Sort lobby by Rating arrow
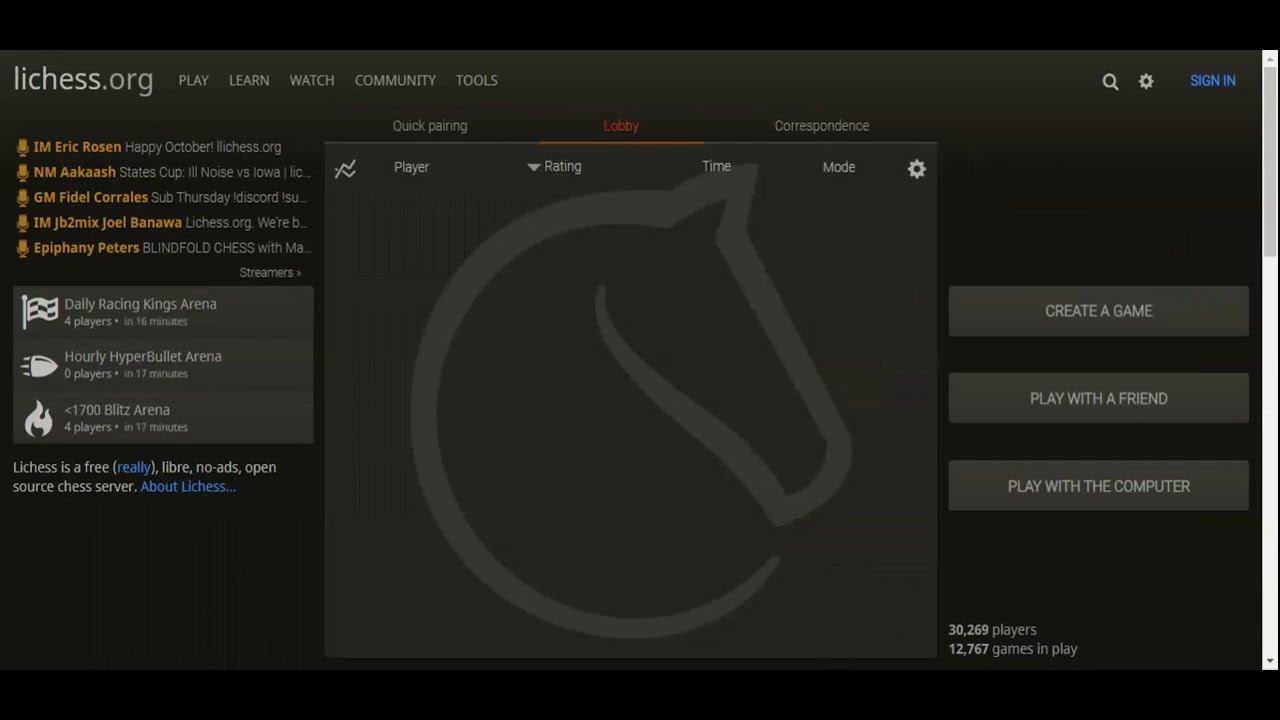1280x720 pixels. [534, 167]
